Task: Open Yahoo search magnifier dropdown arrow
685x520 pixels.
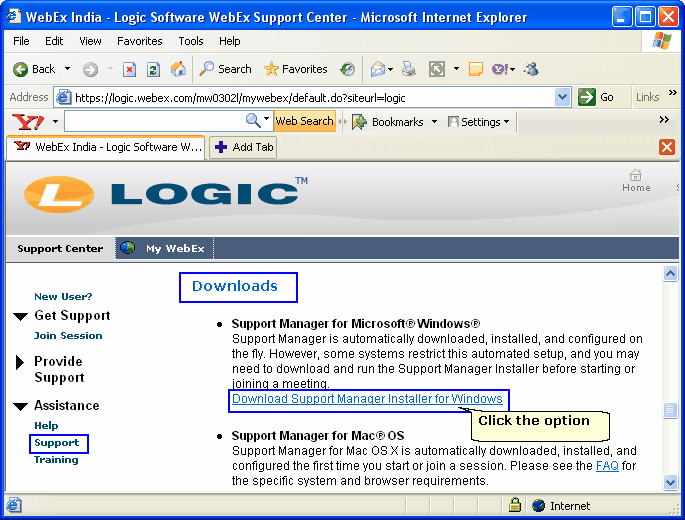Action: (266, 119)
